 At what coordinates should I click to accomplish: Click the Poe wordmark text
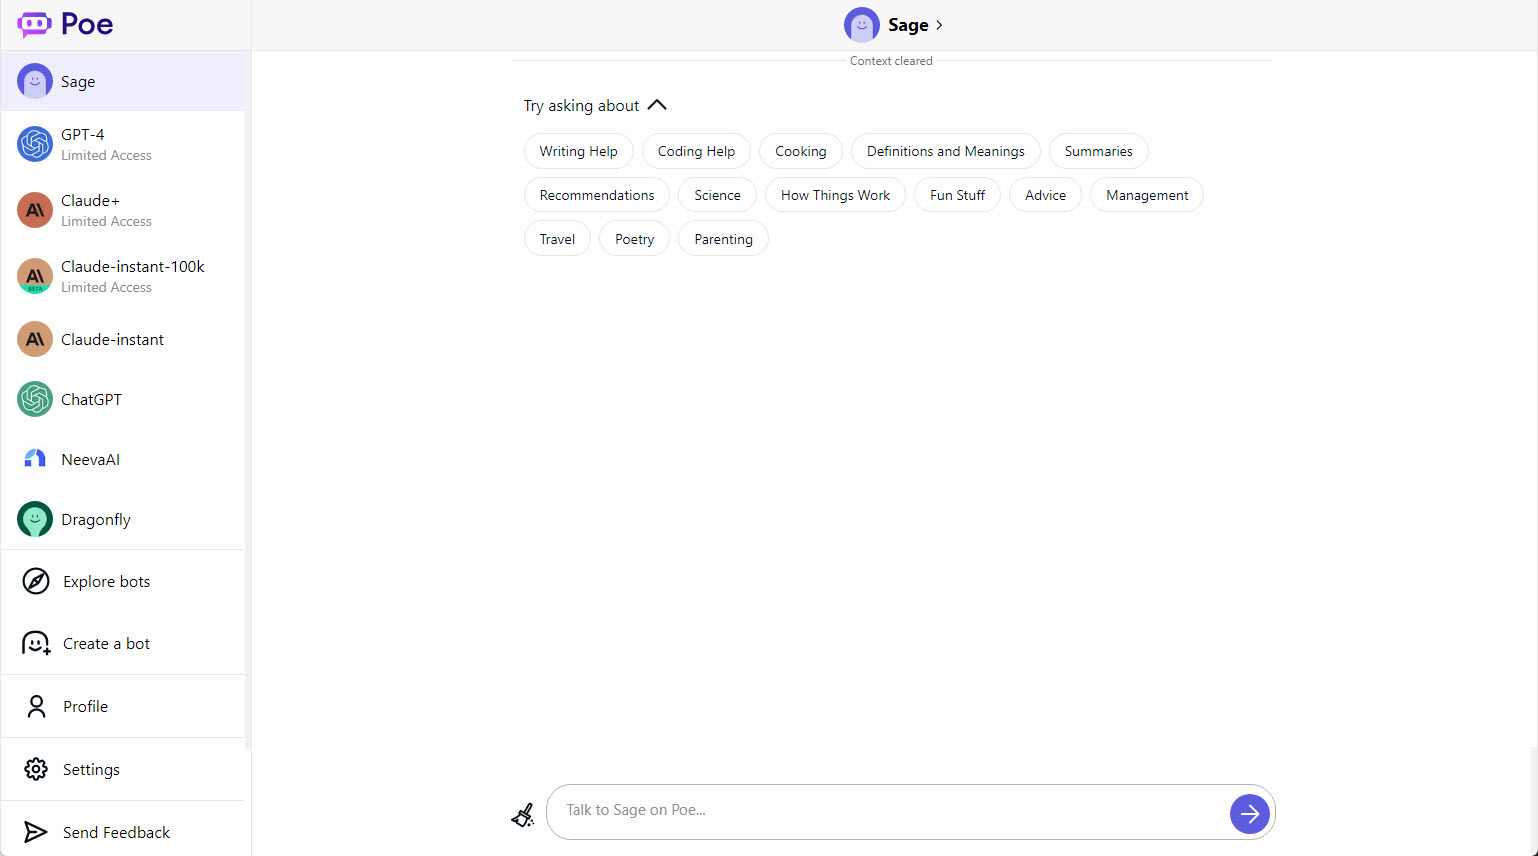pos(87,24)
